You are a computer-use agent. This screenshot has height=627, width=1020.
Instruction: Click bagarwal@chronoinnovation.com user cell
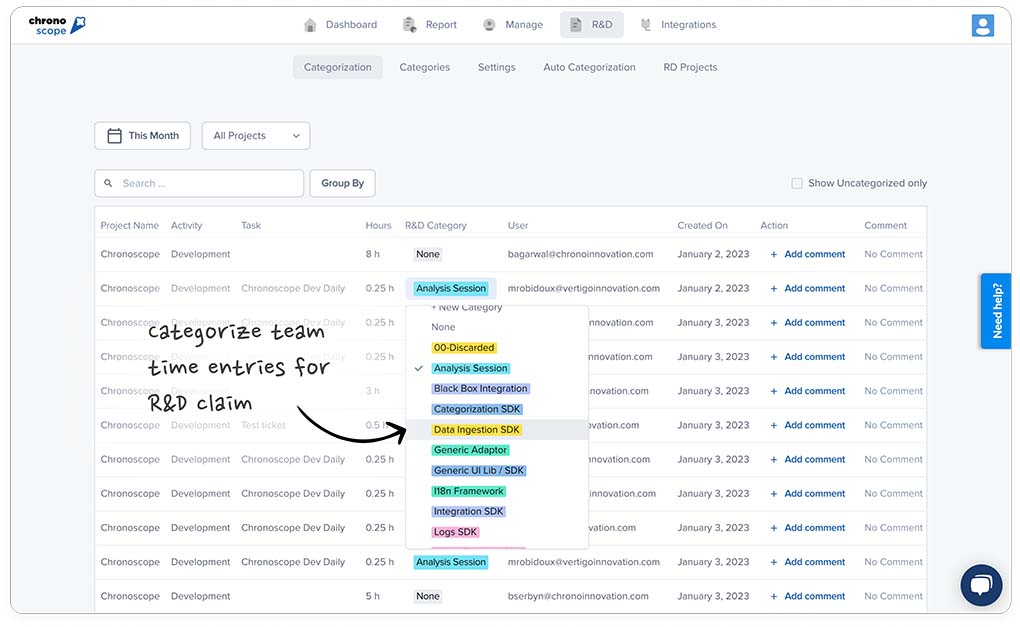[x=580, y=254]
